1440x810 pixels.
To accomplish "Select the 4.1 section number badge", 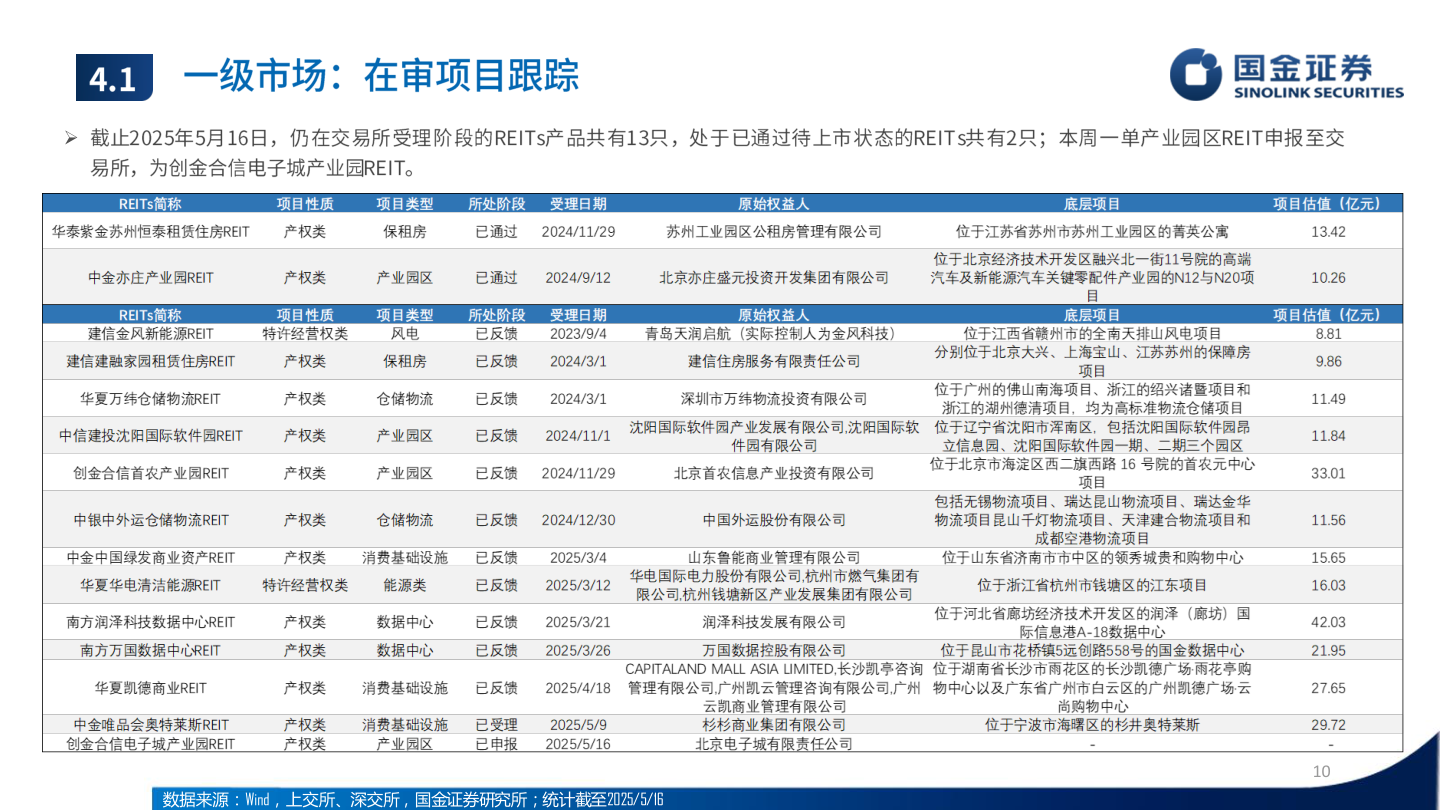I will [114, 78].
